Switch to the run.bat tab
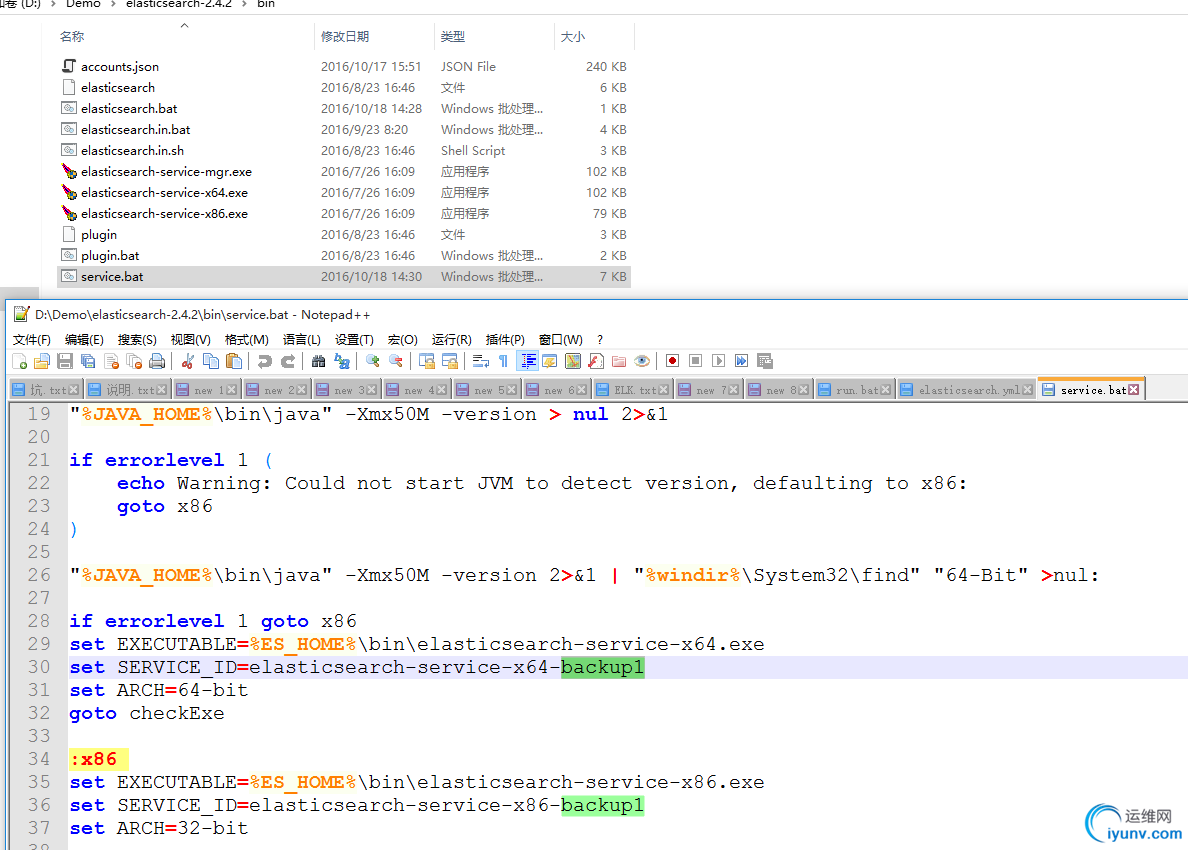 point(855,390)
